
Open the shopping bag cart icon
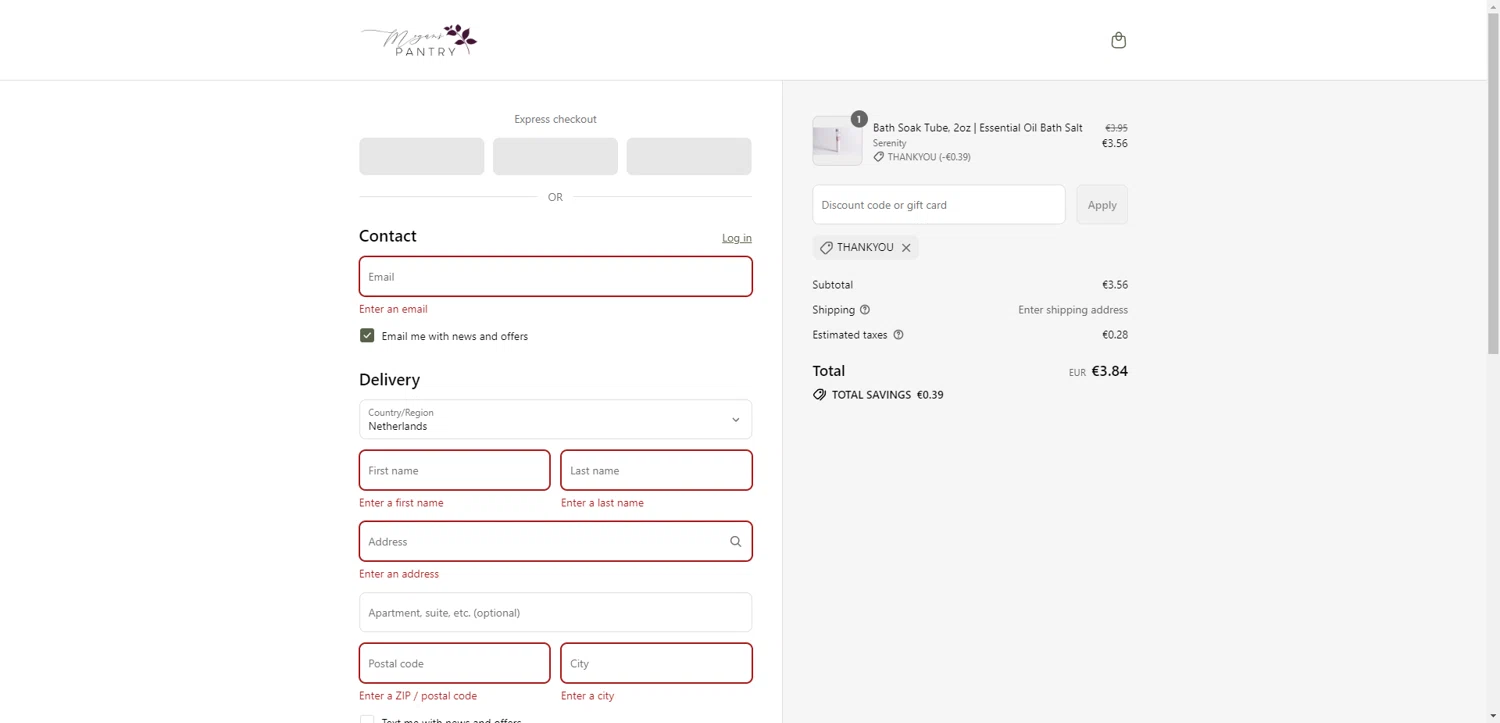tap(1118, 40)
